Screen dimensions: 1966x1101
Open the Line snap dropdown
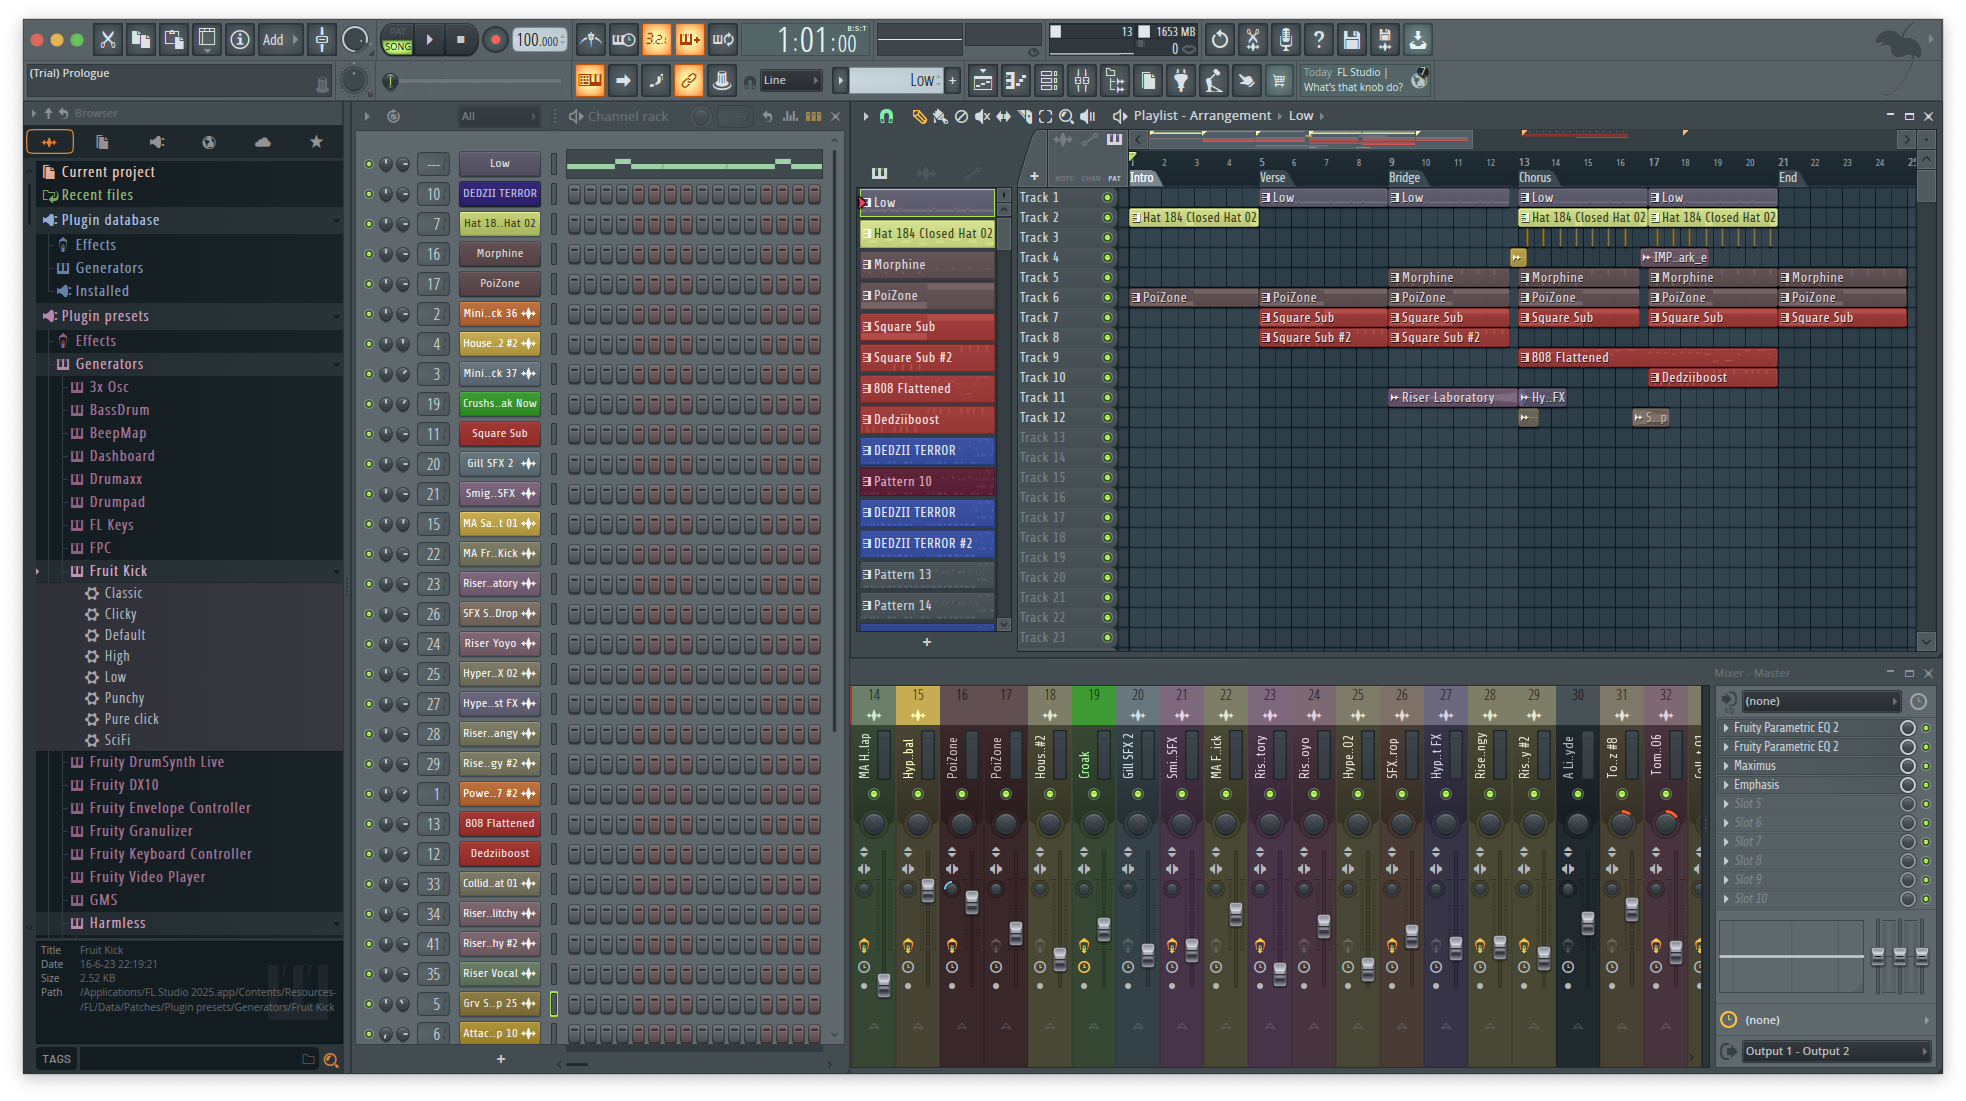tap(790, 81)
